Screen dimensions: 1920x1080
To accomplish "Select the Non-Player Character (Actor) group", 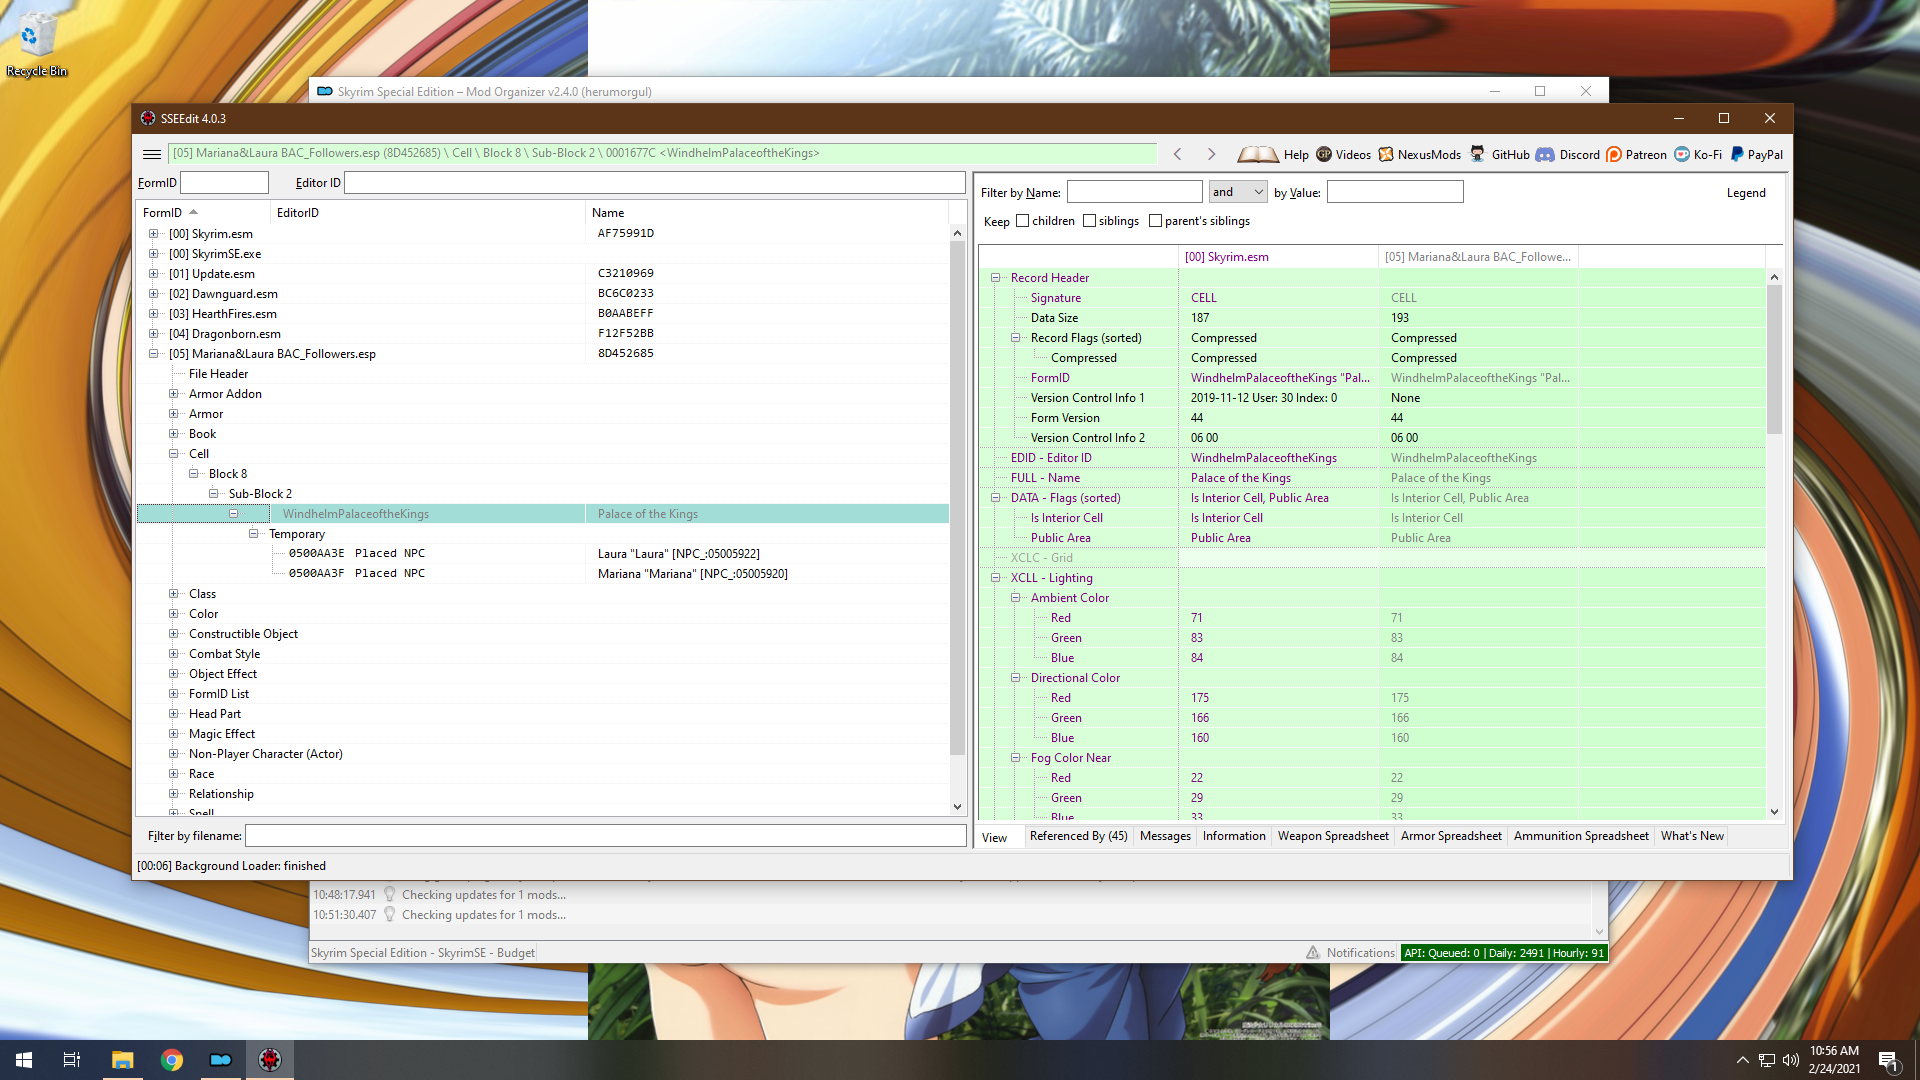I will point(265,754).
